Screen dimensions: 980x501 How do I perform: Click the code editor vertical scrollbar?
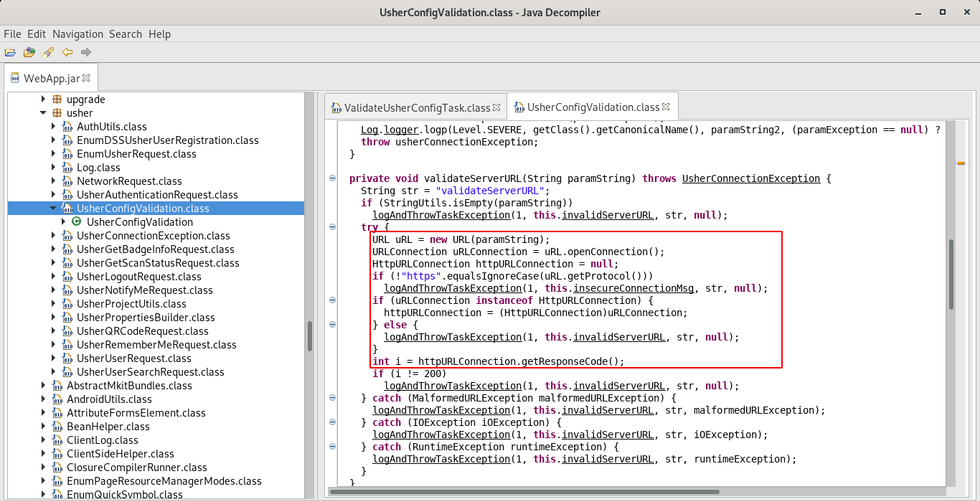pyautogui.click(x=950, y=275)
